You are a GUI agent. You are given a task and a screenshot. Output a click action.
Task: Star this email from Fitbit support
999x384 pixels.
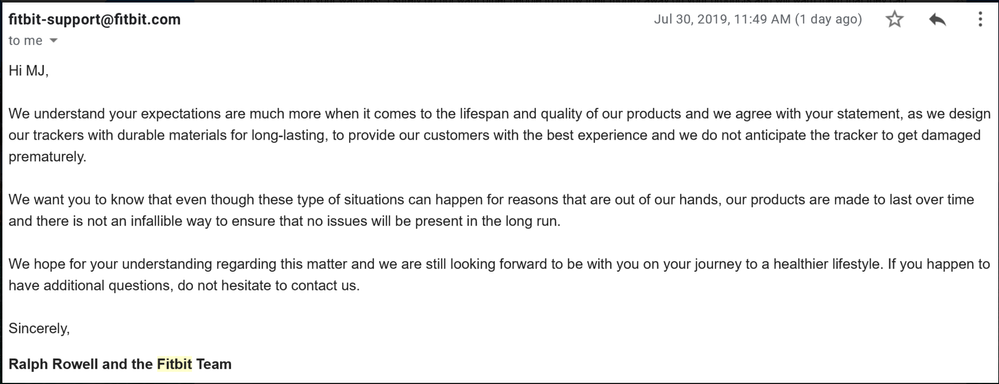click(x=895, y=19)
